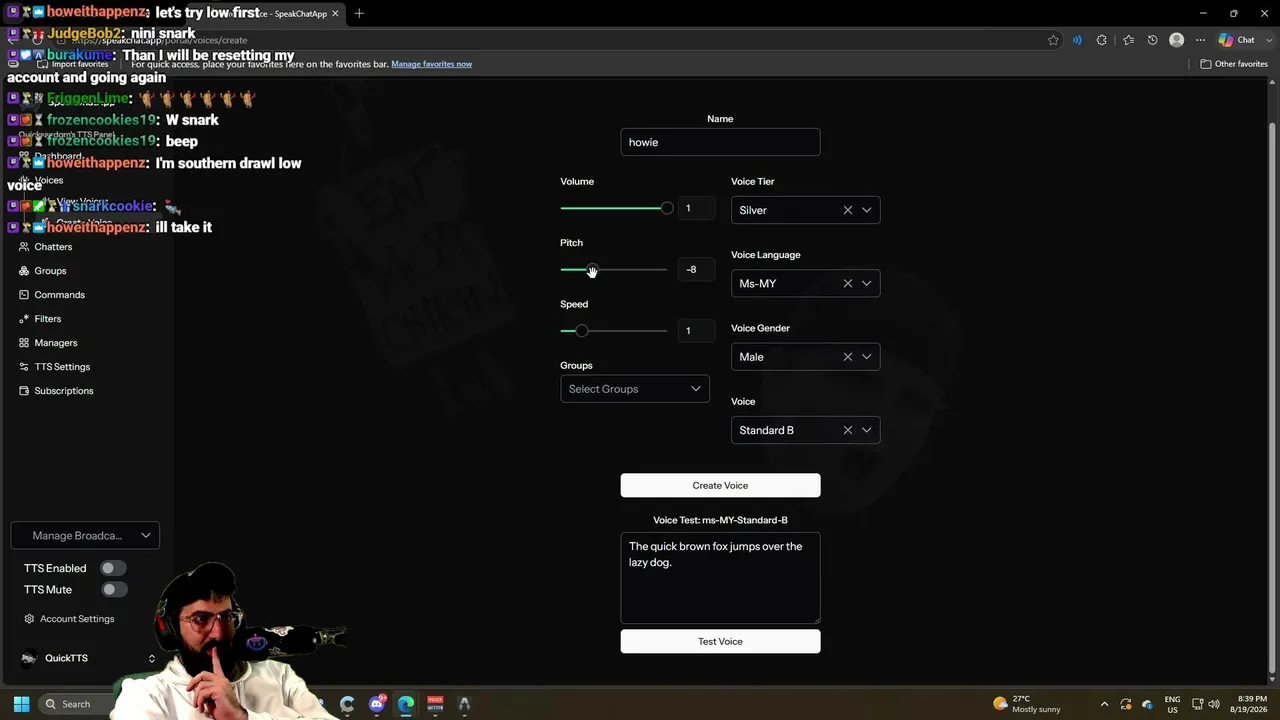This screenshot has width=1280, height=720.
Task: Open the weather widget on taskbar
Action: [x=1026, y=704]
